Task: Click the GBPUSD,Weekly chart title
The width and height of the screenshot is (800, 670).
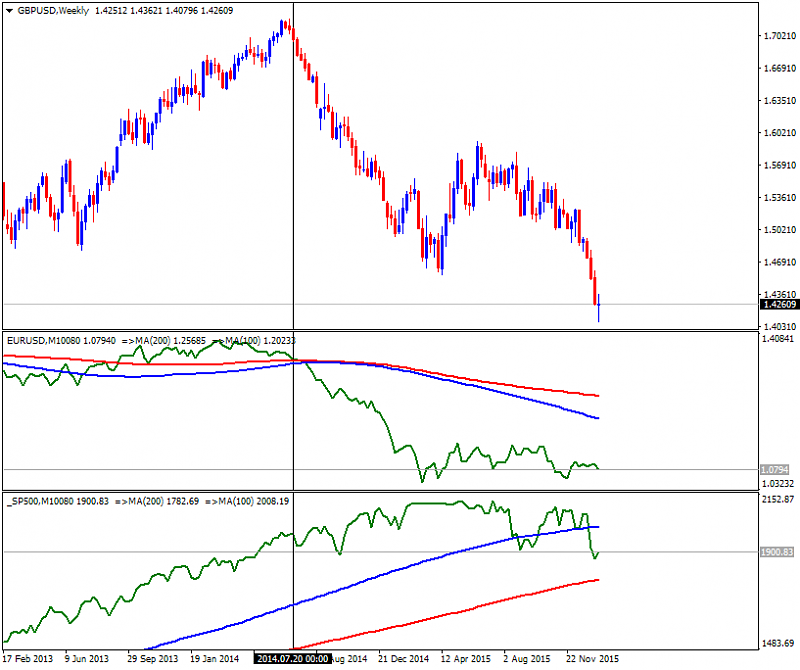Action: (x=51, y=10)
